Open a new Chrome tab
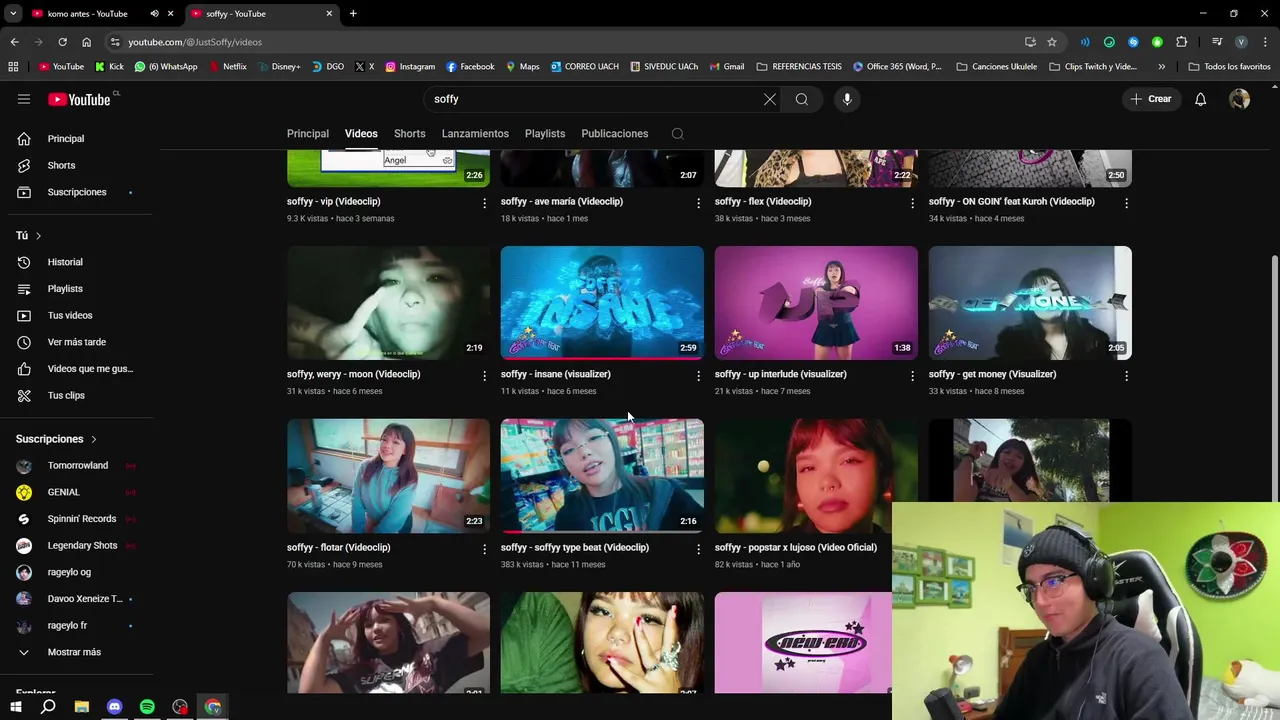 pos(353,14)
